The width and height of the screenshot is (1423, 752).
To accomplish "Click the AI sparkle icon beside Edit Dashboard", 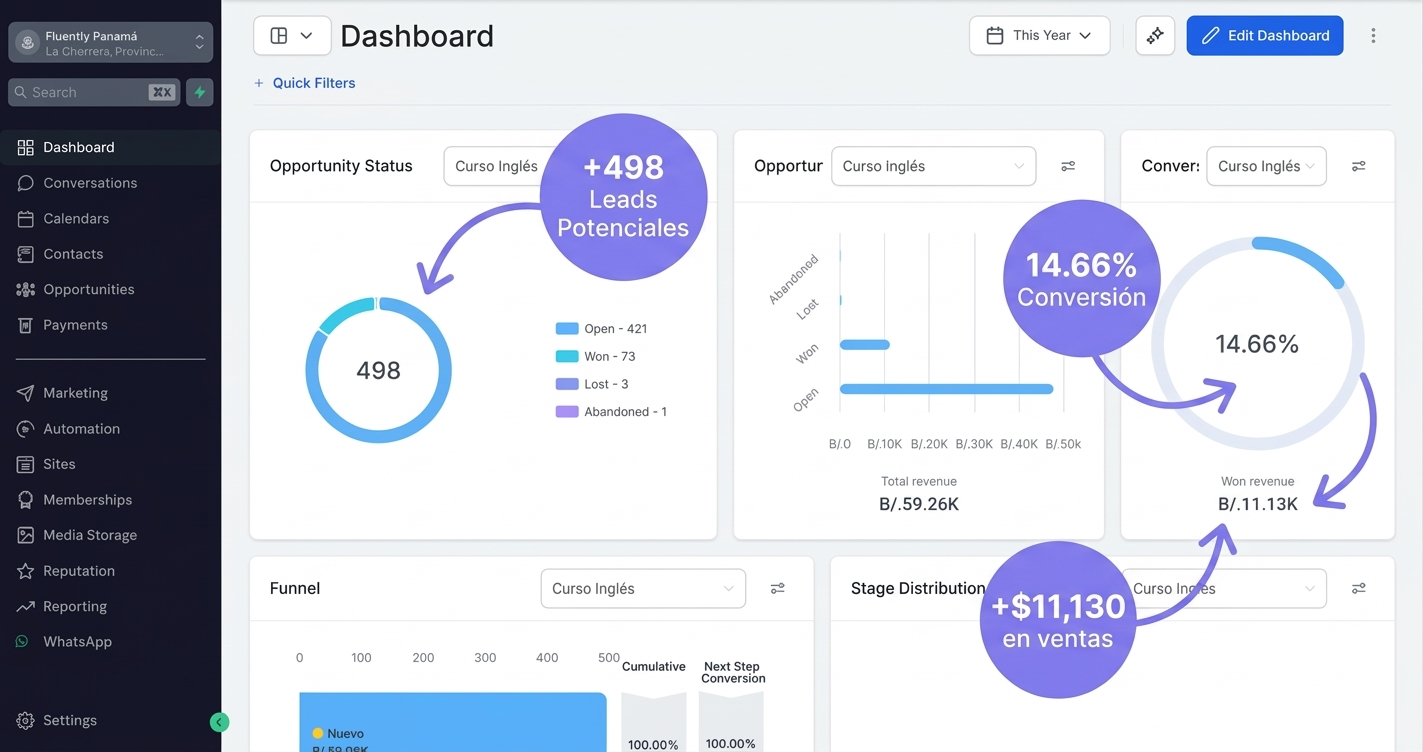I will pyautogui.click(x=1155, y=36).
